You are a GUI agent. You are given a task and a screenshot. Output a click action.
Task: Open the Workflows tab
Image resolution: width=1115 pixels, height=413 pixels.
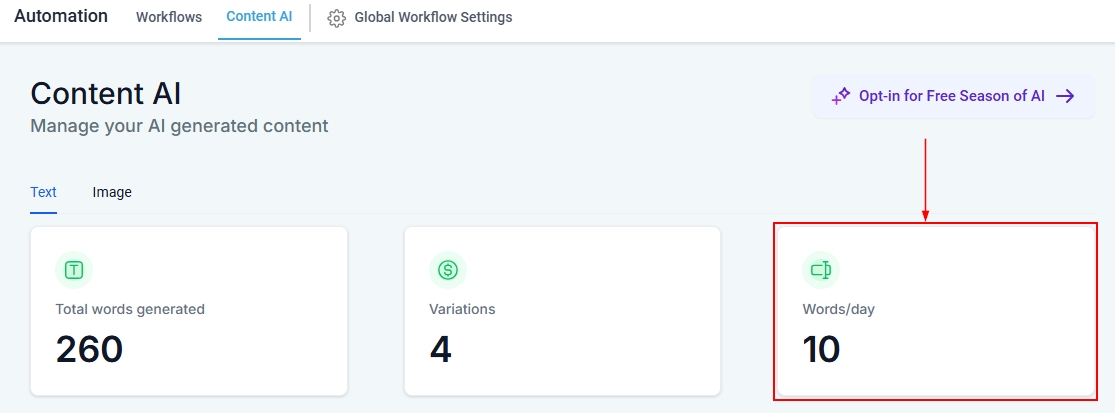coord(169,17)
